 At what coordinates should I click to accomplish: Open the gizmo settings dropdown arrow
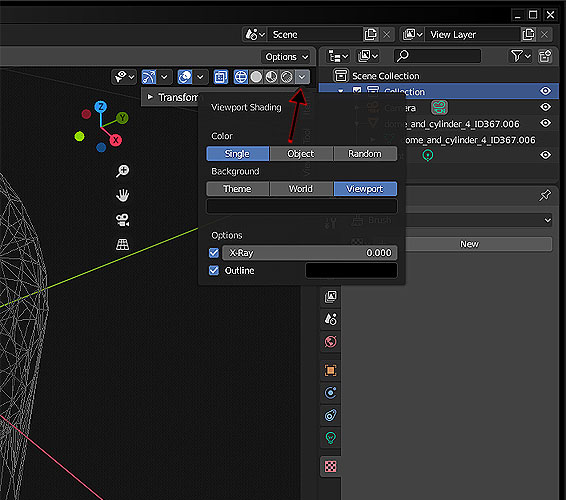click(164, 77)
